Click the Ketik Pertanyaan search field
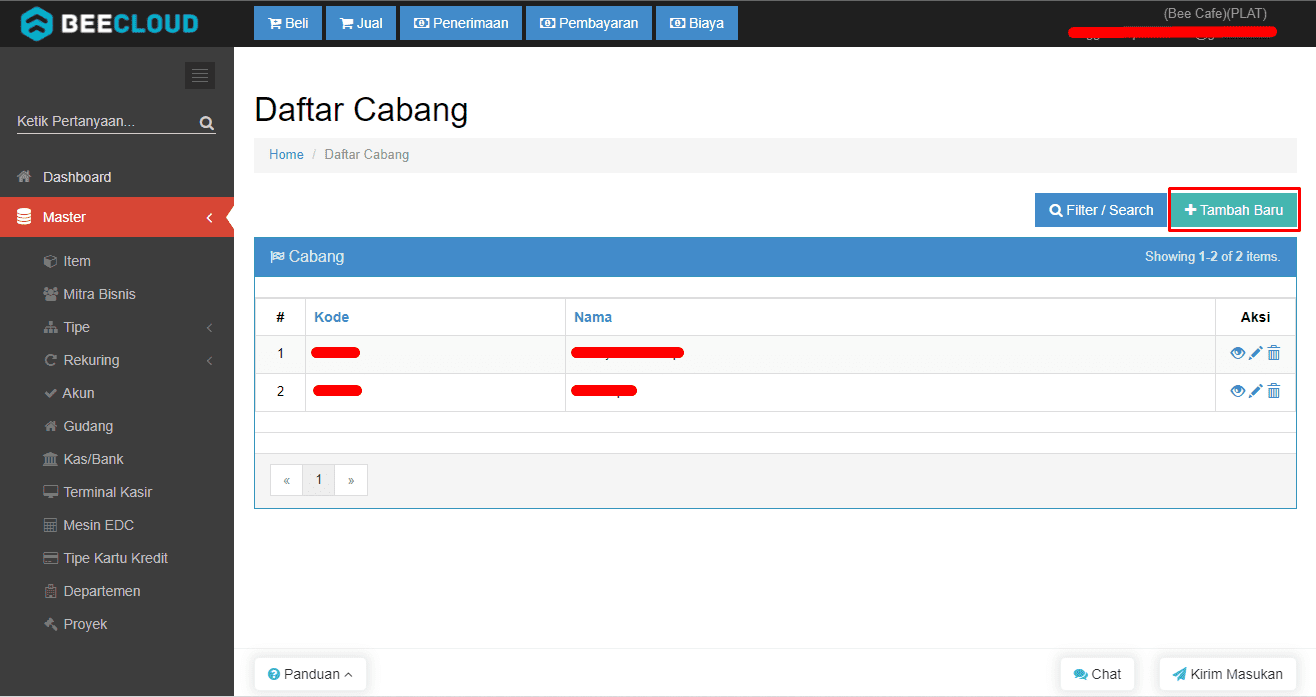The width and height of the screenshot is (1316, 697). pos(103,122)
